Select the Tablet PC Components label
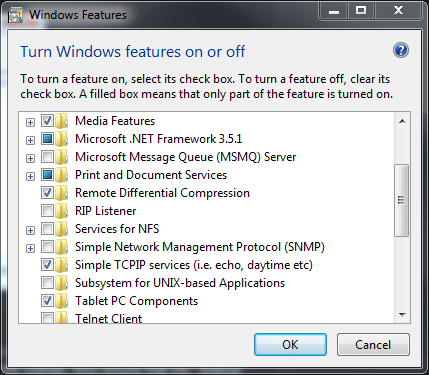429x375 pixels. click(x=136, y=301)
